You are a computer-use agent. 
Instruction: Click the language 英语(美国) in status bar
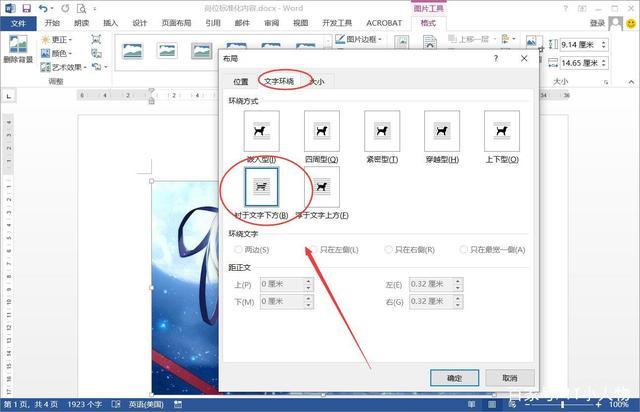pos(146,404)
